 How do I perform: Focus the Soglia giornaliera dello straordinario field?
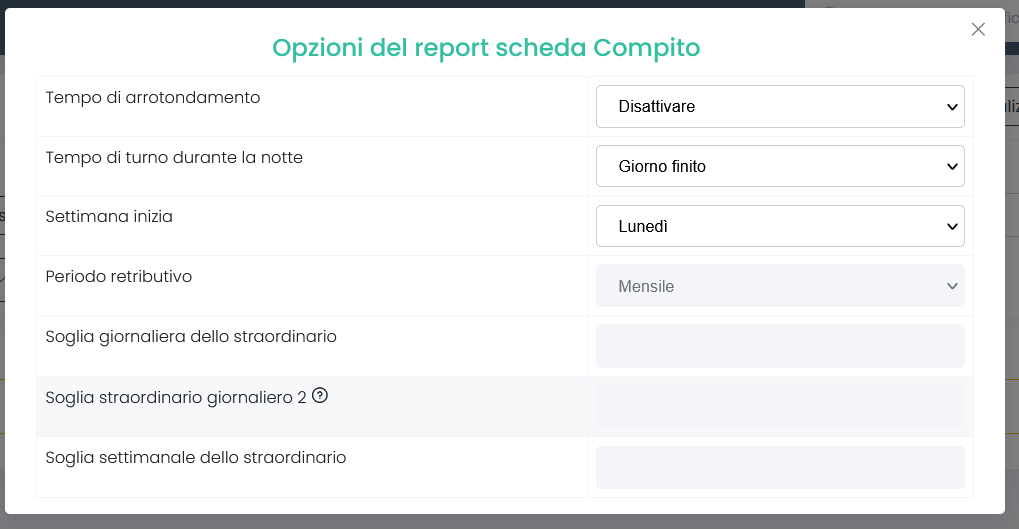click(x=780, y=346)
